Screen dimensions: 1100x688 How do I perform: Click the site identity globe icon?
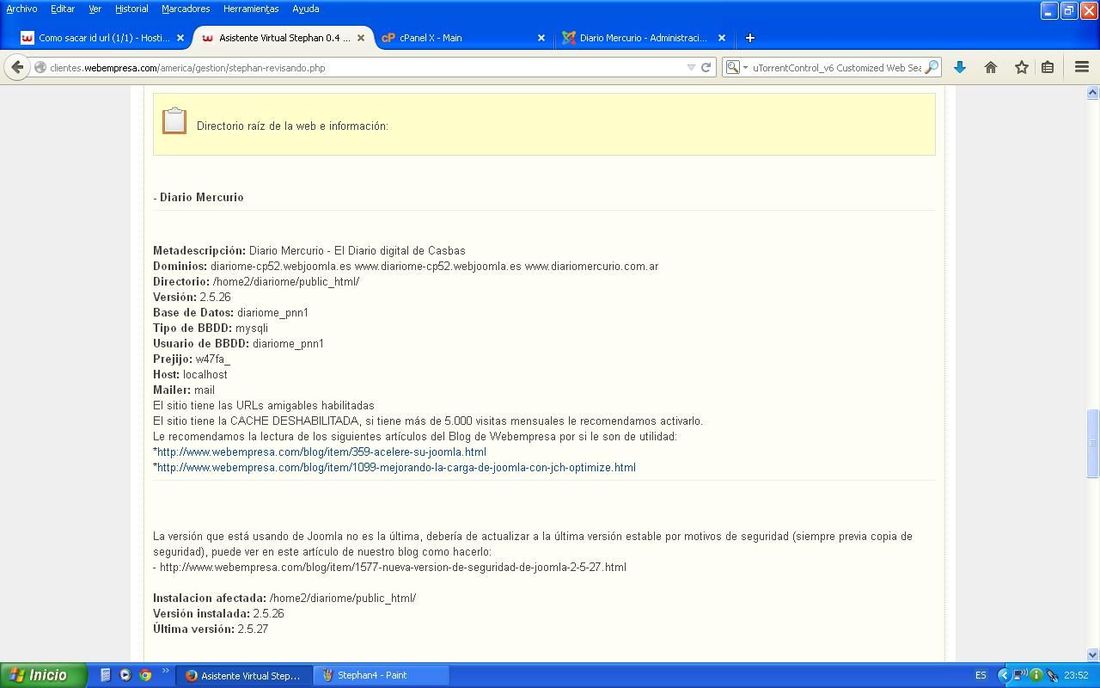pos(41,67)
